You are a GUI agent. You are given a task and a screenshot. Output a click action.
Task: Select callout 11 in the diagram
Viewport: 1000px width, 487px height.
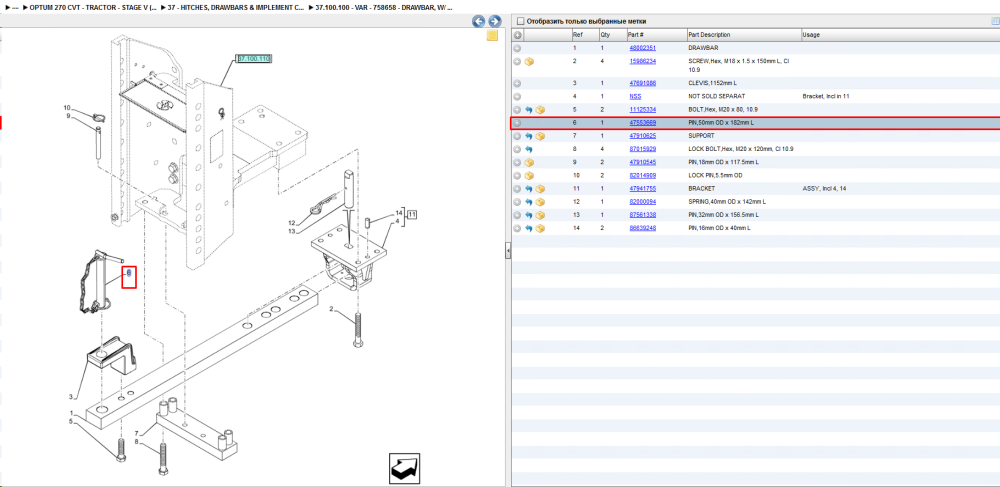point(412,214)
